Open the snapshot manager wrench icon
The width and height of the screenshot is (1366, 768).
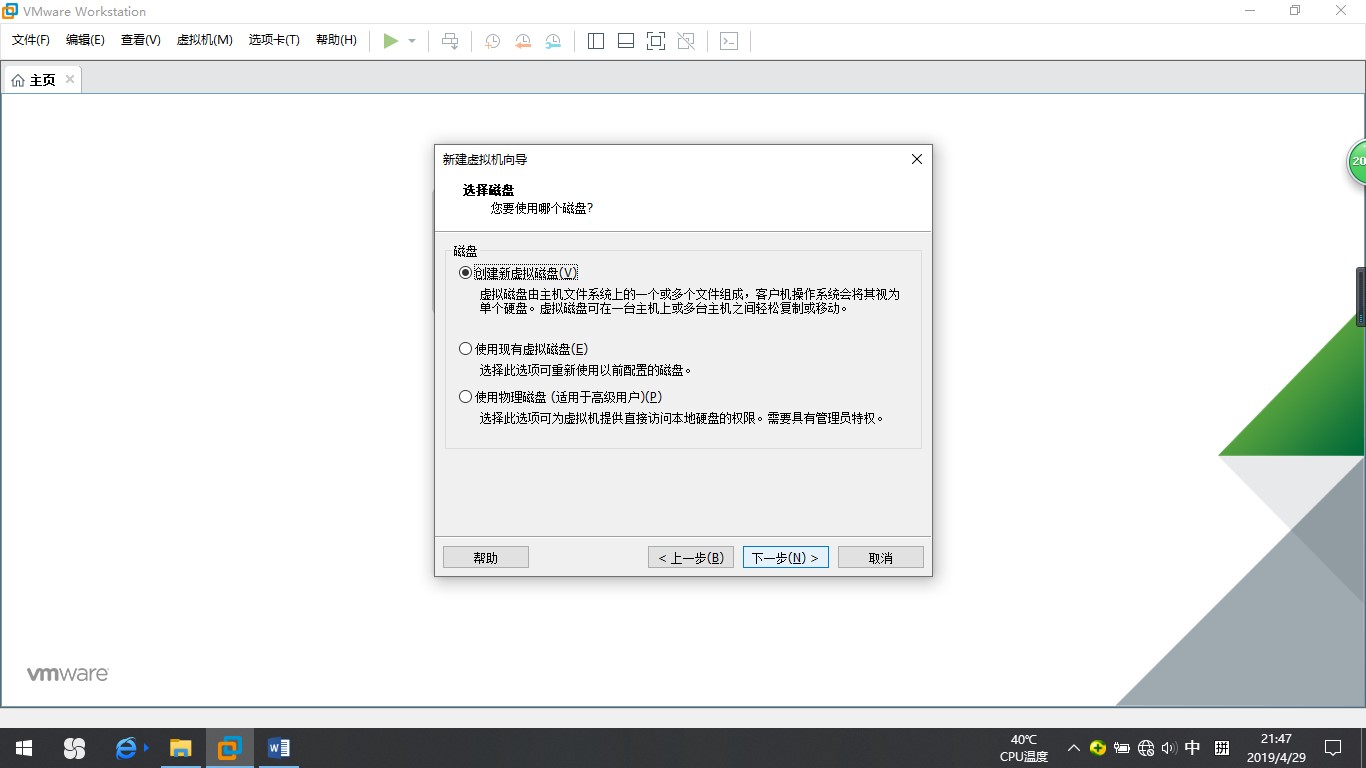[x=553, y=41]
